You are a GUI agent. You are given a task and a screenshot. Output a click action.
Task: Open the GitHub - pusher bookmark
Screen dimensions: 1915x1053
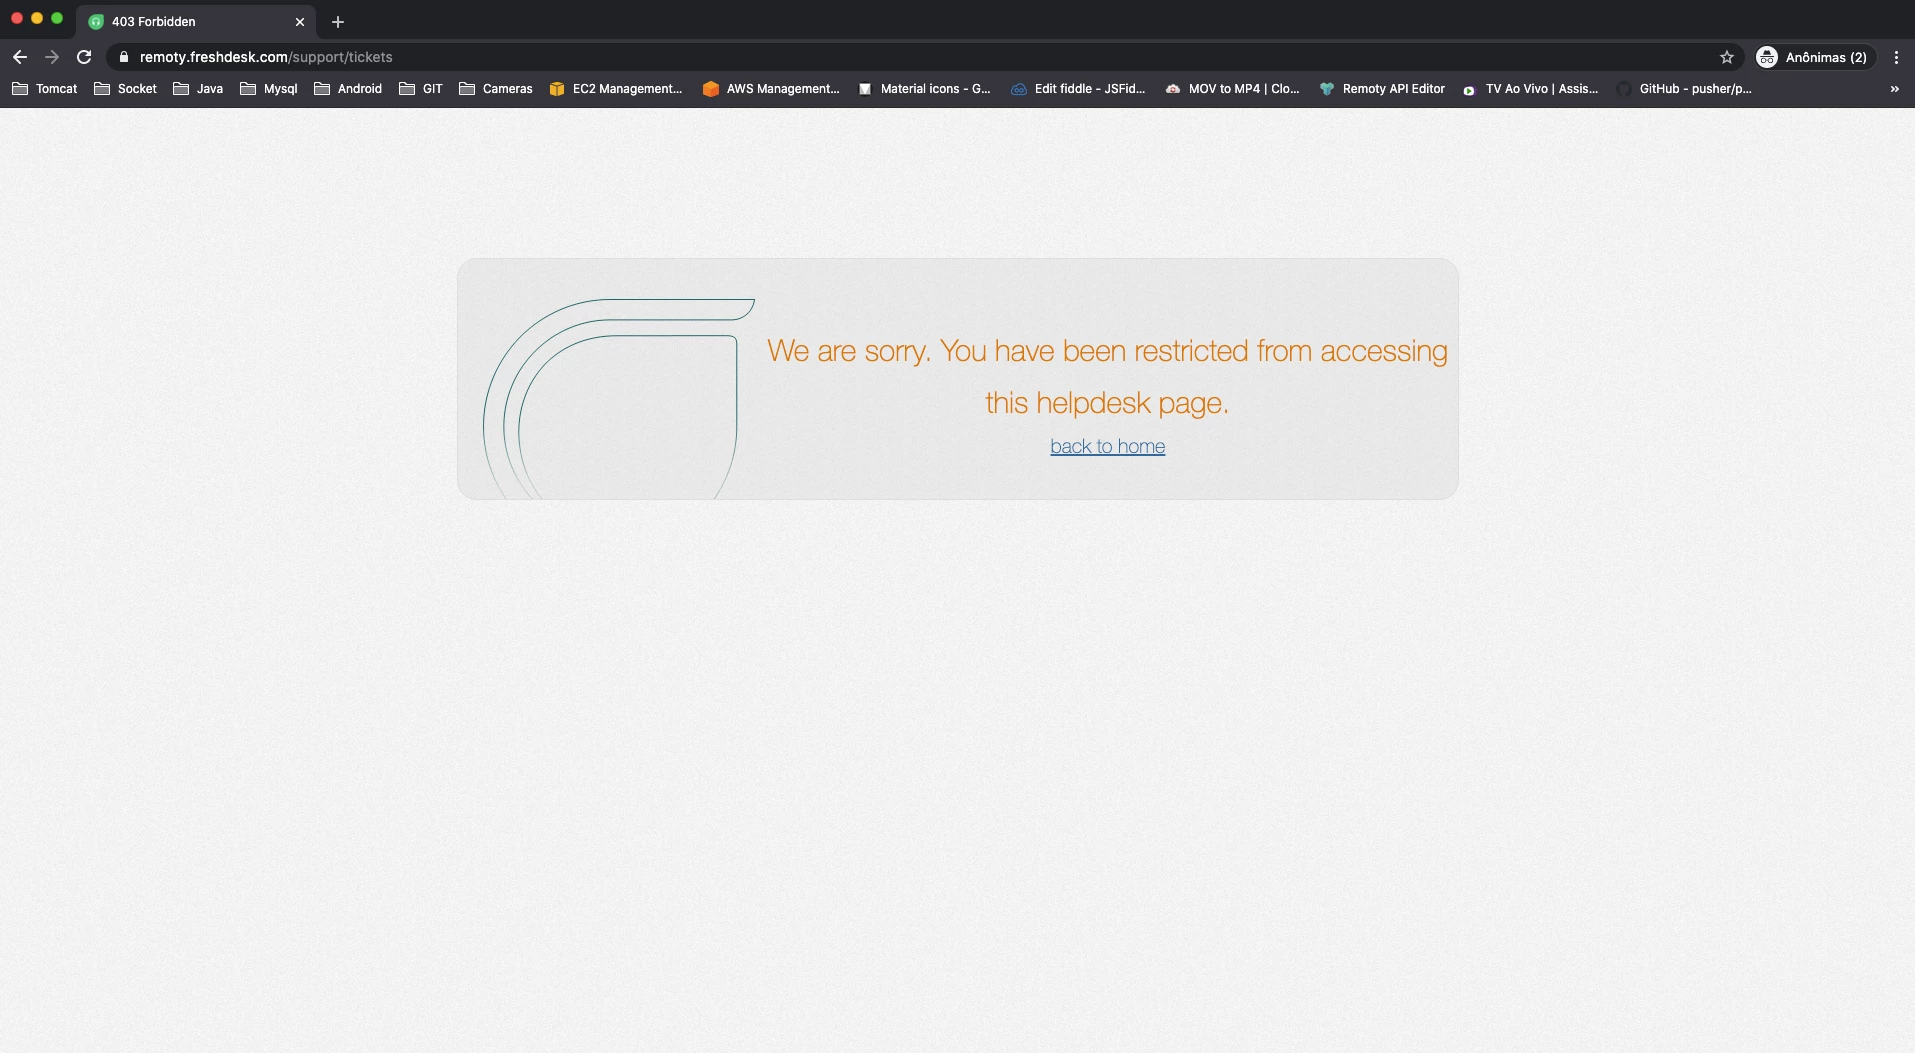[x=1684, y=89]
